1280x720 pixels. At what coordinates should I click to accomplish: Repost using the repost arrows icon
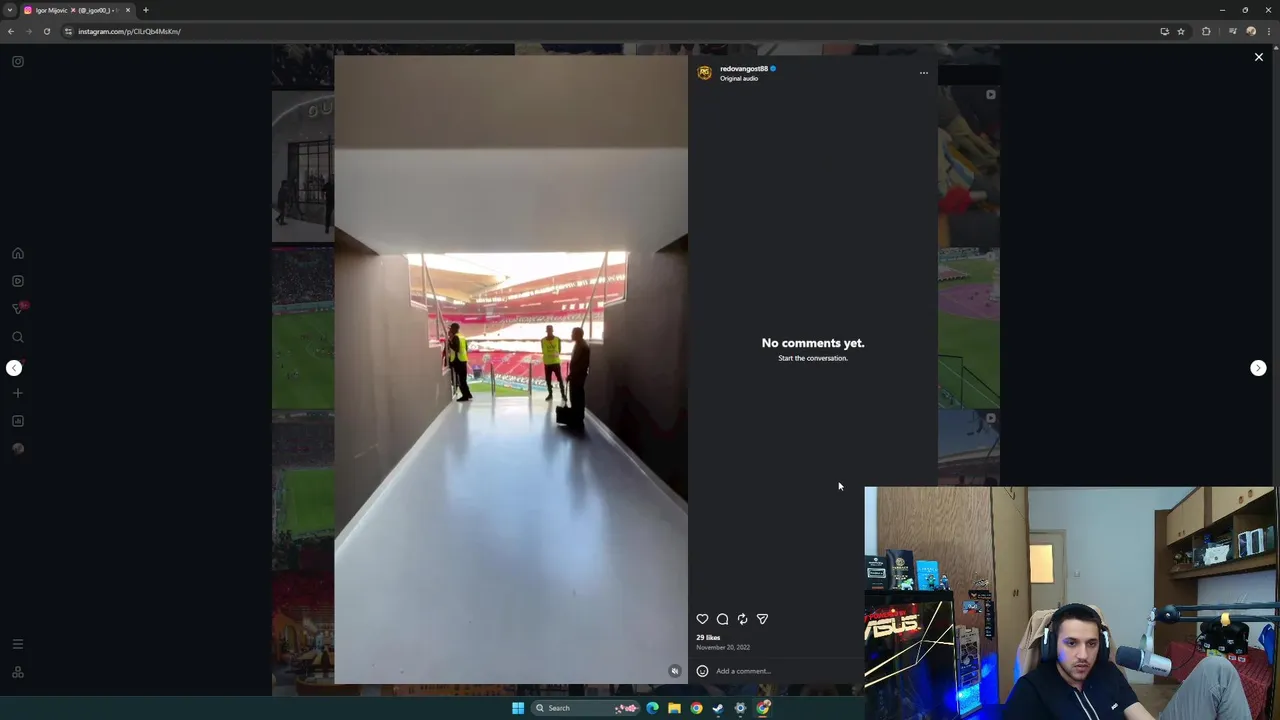click(742, 619)
